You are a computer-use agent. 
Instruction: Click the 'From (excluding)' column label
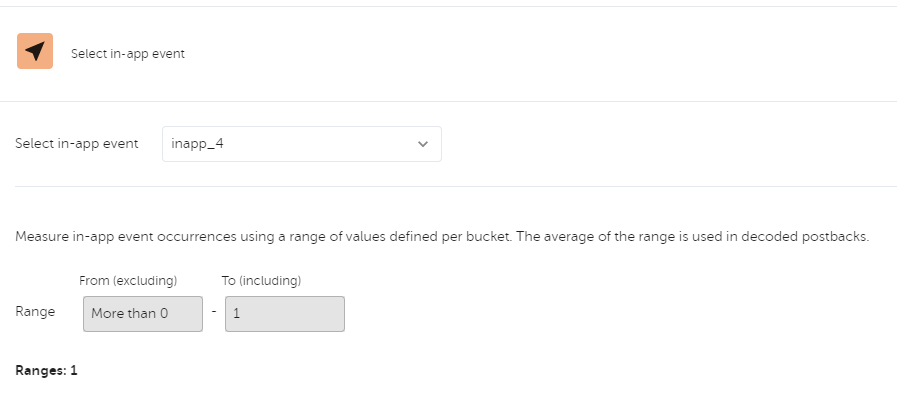click(x=128, y=281)
